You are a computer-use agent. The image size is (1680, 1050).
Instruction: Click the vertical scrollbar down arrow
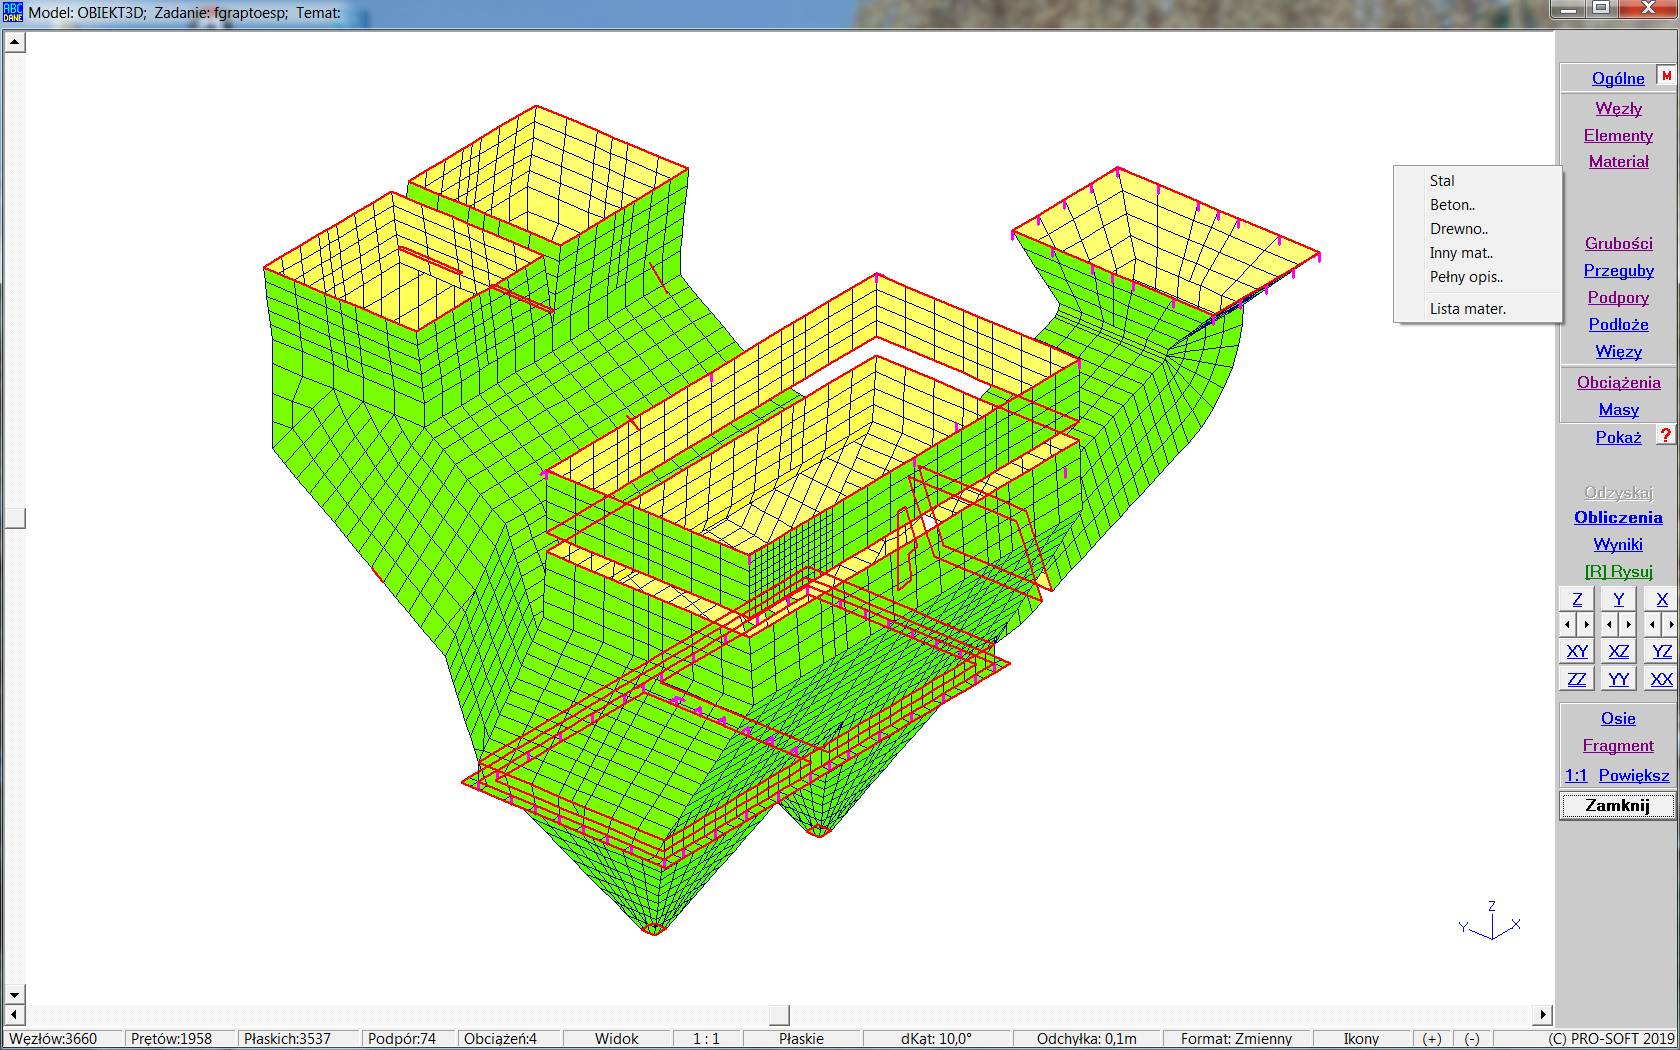(14, 995)
